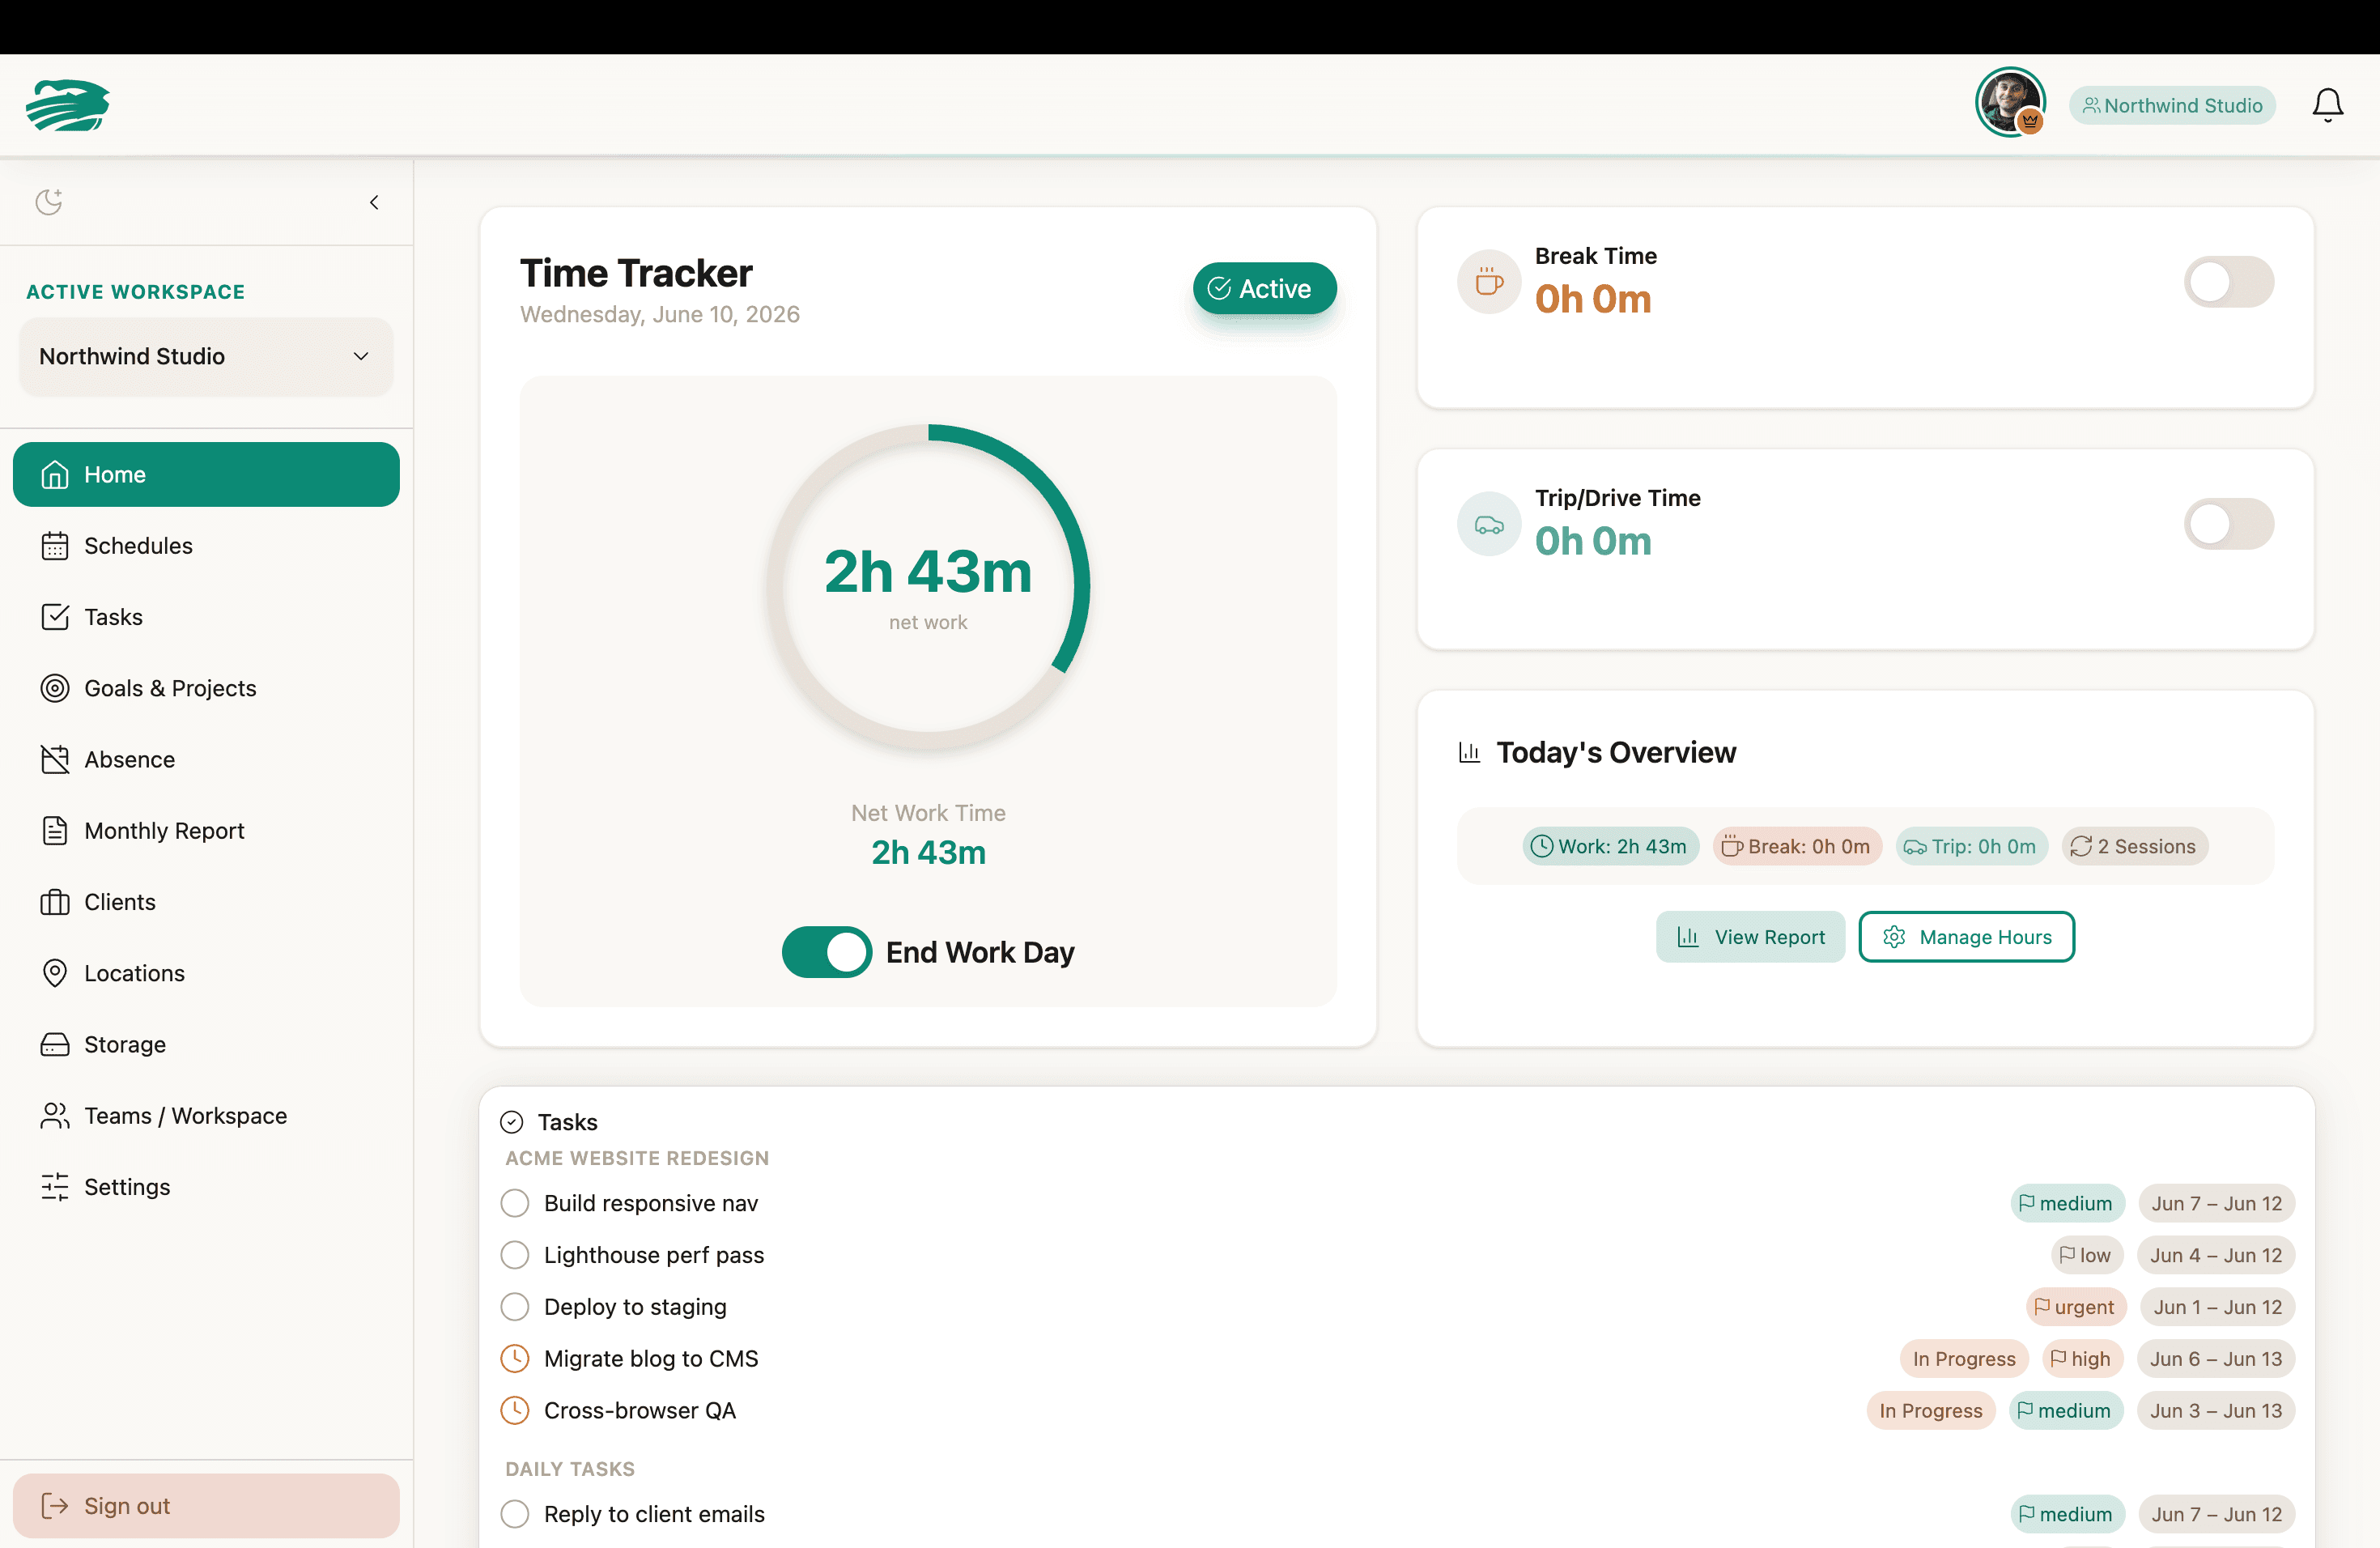Screen dimensions: 2380x1548
Task: Click low priority flag on Lighthouse perf pass
Action: (x=2086, y=1255)
